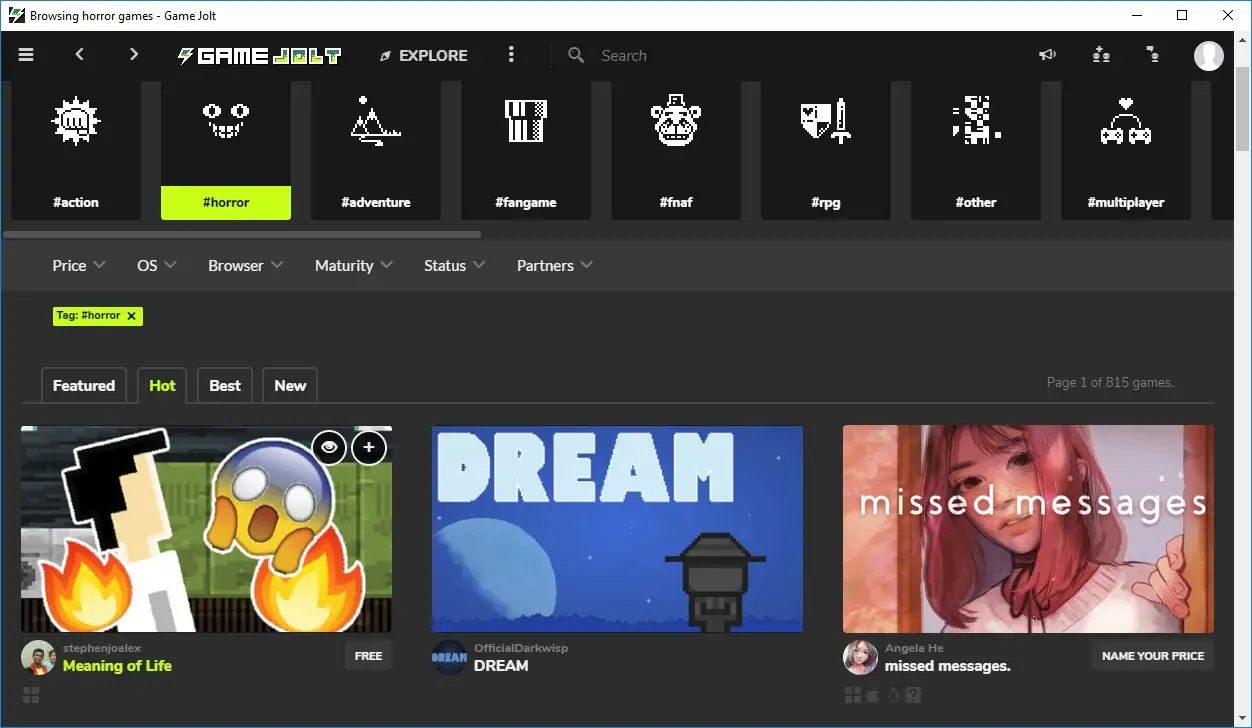Expand the Price filter dropdown

79,265
